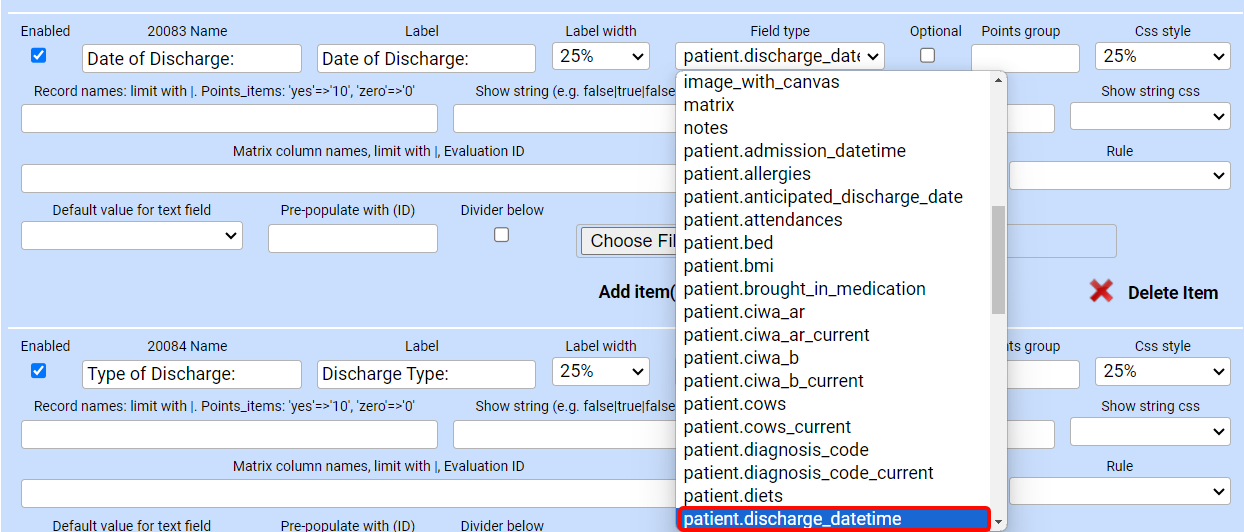This screenshot has height=532, width=1244.
Task: Open the Default value for text field dropdown
Action: point(132,237)
